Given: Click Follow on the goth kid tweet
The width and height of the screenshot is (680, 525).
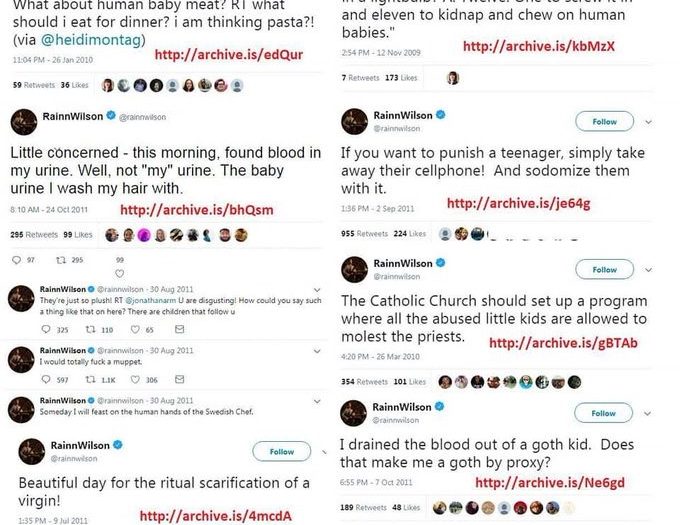Looking at the screenshot, I should (x=604, y=413).
